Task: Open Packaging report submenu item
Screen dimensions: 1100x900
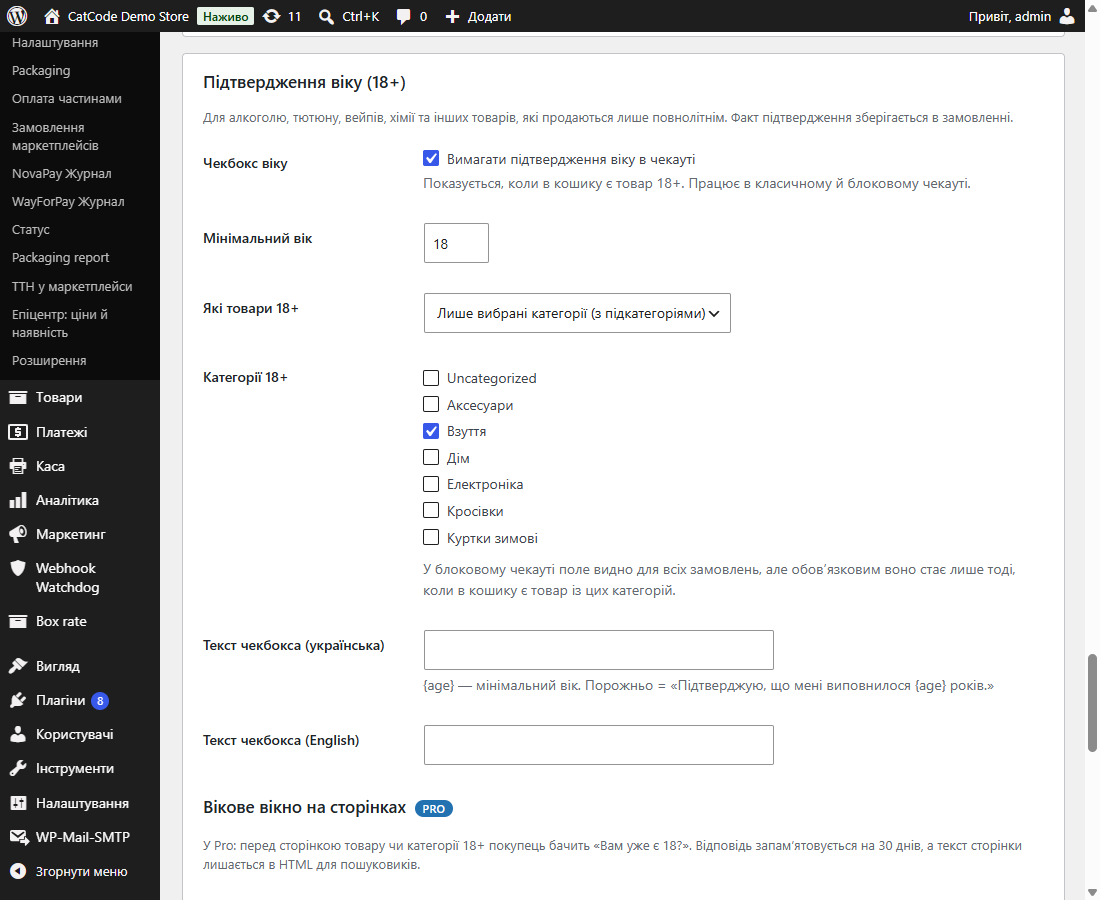Action: click(60, 258)
